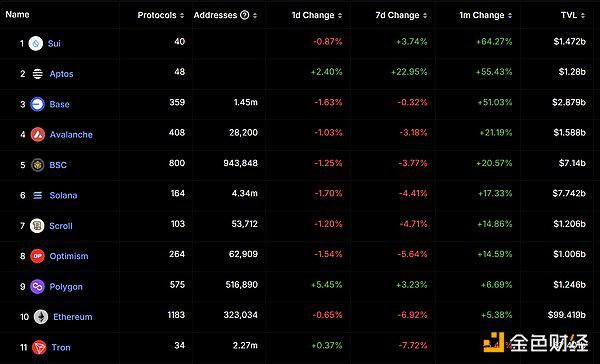Click the Name column header
This screenshot has width=600, height=364.
(18, 15)
